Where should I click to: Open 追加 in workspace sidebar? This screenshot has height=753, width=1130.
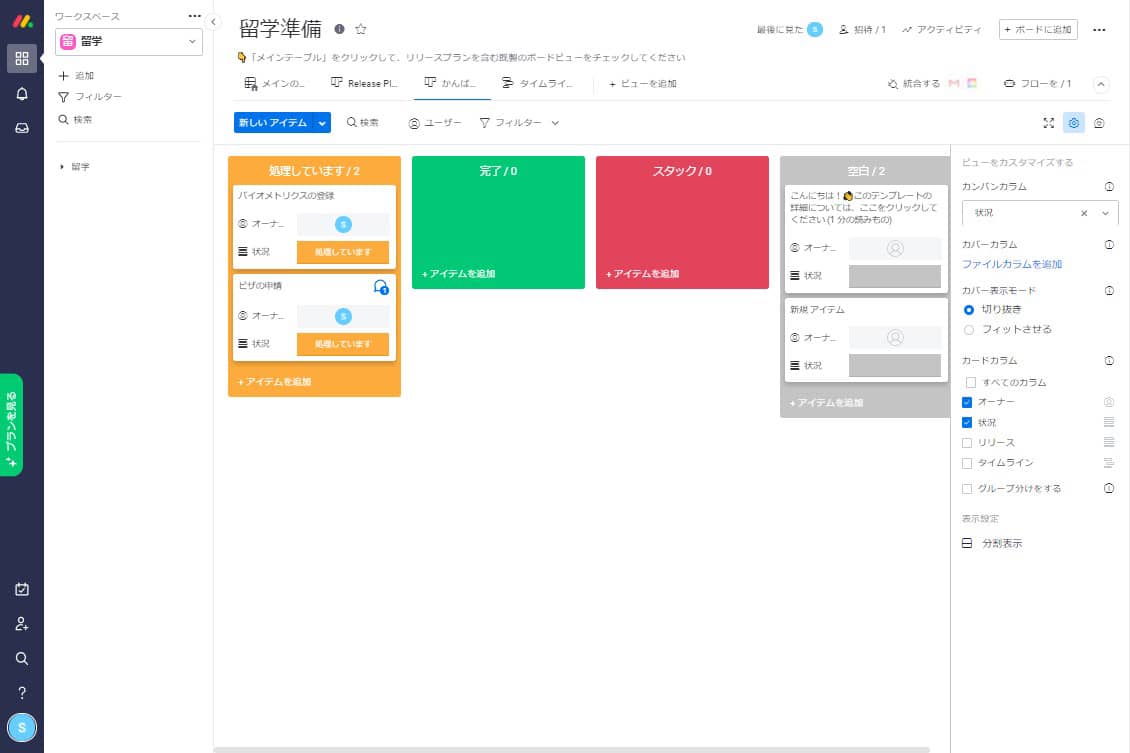pos(76,76)
